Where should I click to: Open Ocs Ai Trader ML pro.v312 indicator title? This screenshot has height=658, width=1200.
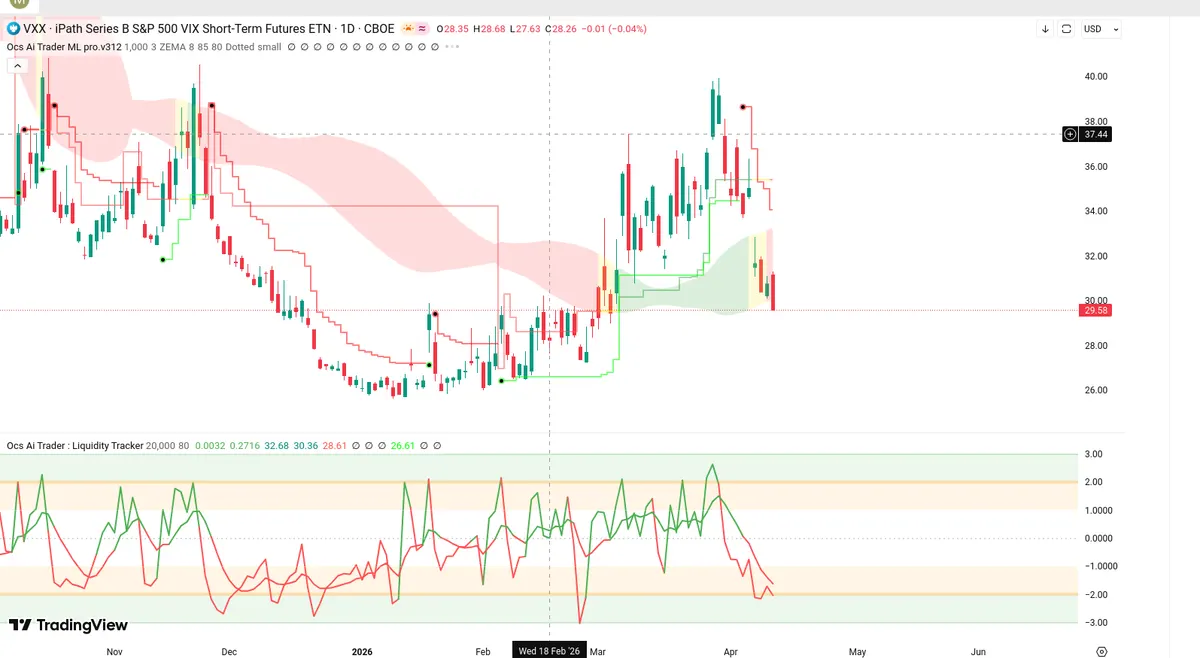[63, 46]
